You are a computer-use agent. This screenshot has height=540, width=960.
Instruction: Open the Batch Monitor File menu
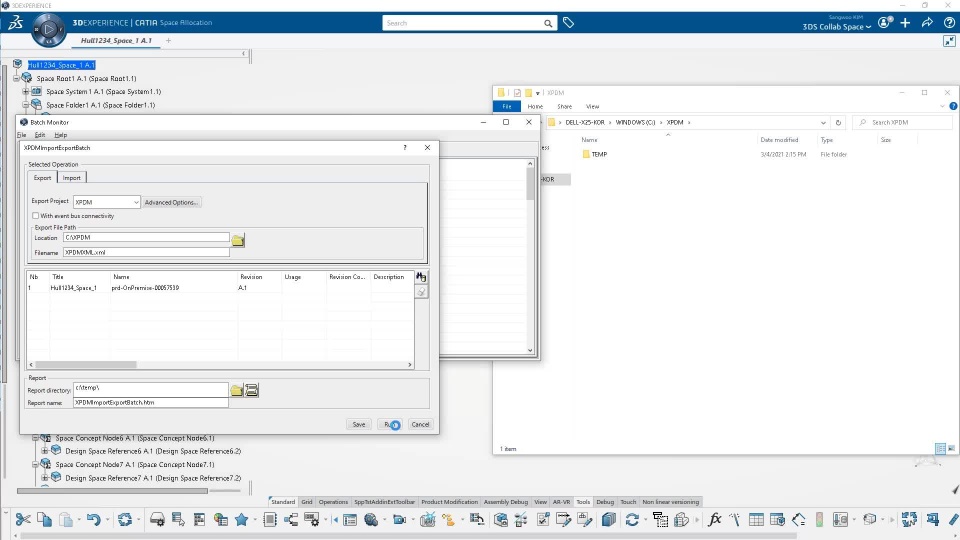[21, 135]
